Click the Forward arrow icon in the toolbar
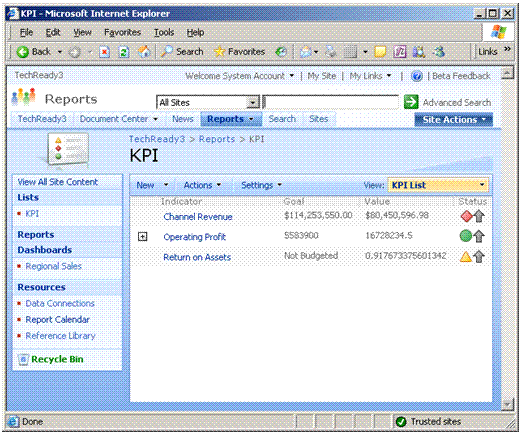524x436 pixels. click(74, 52)
